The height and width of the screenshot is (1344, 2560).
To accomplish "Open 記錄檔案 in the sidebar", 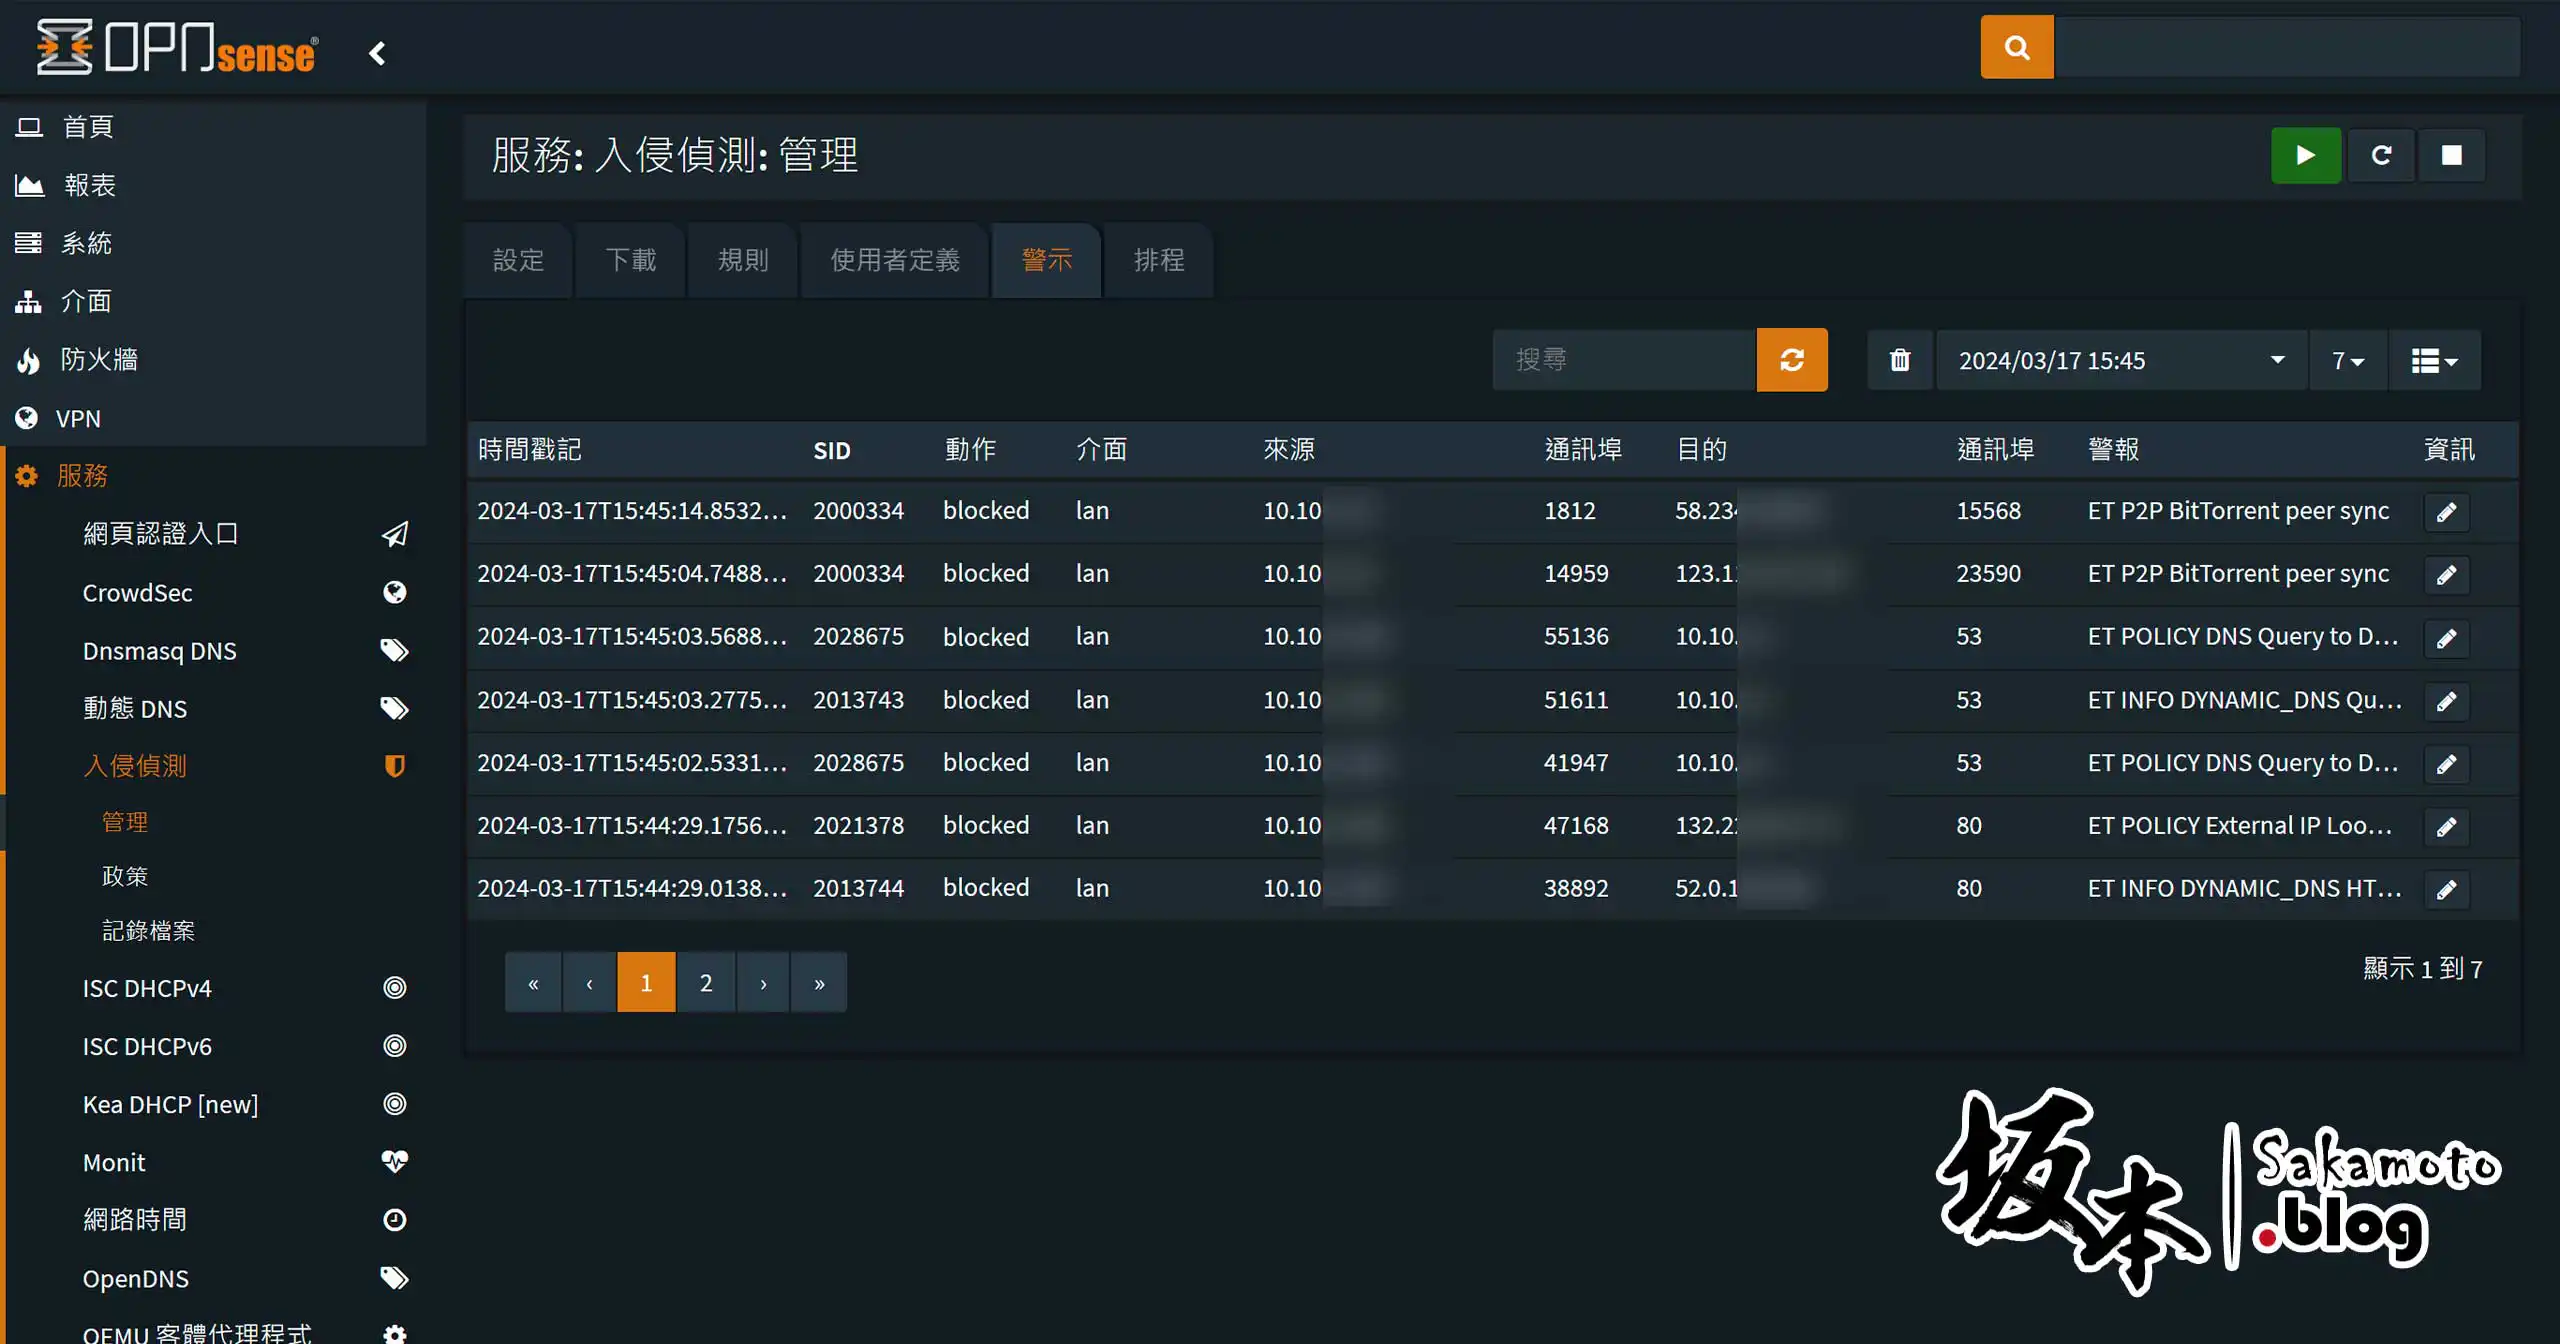I will [x=150, y=930].
